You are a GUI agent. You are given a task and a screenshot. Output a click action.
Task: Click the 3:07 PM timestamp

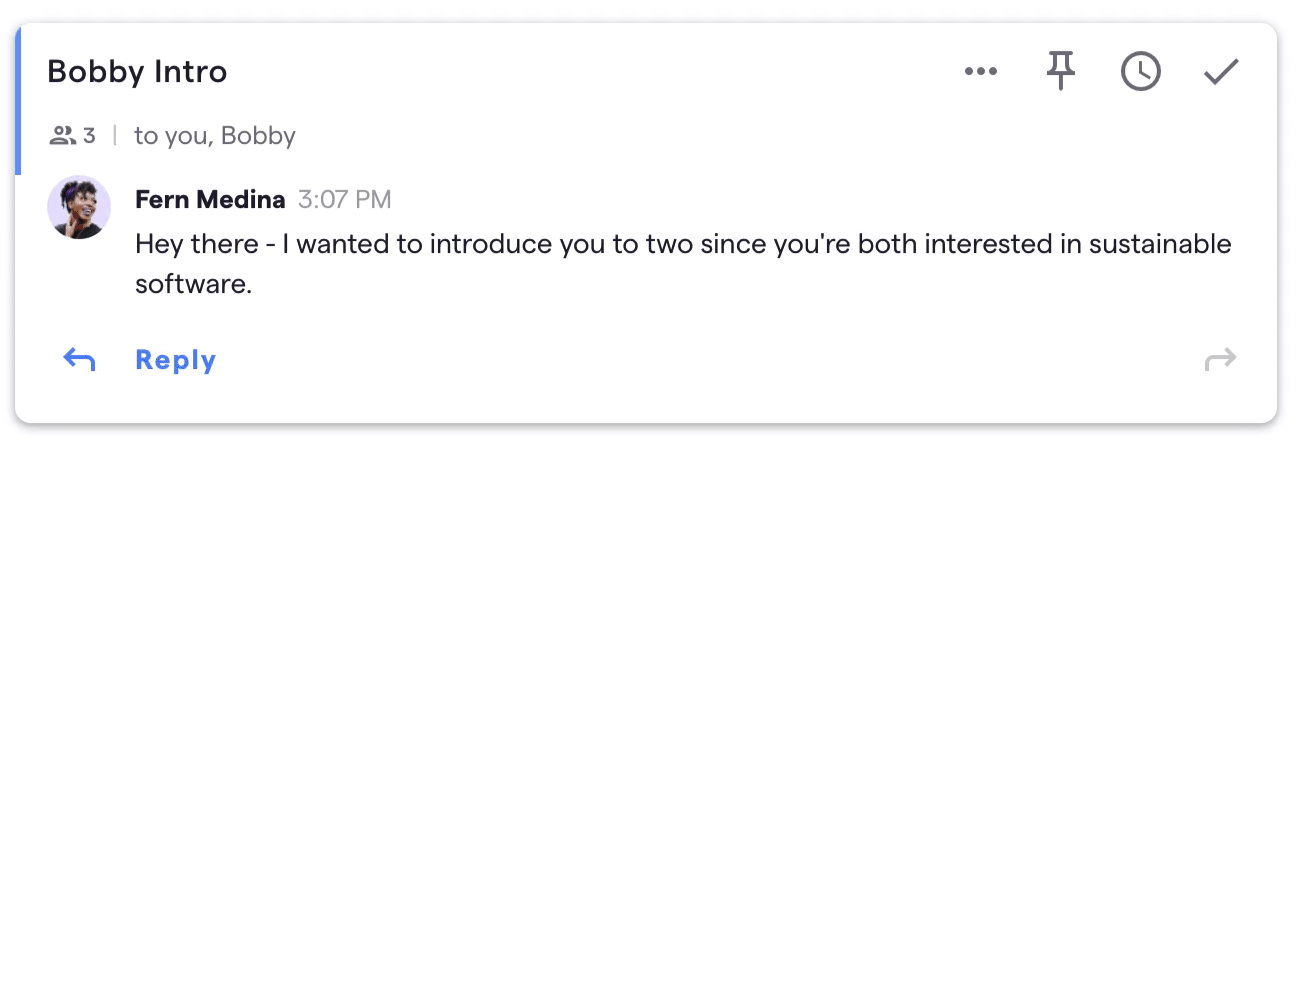[344, 199]
